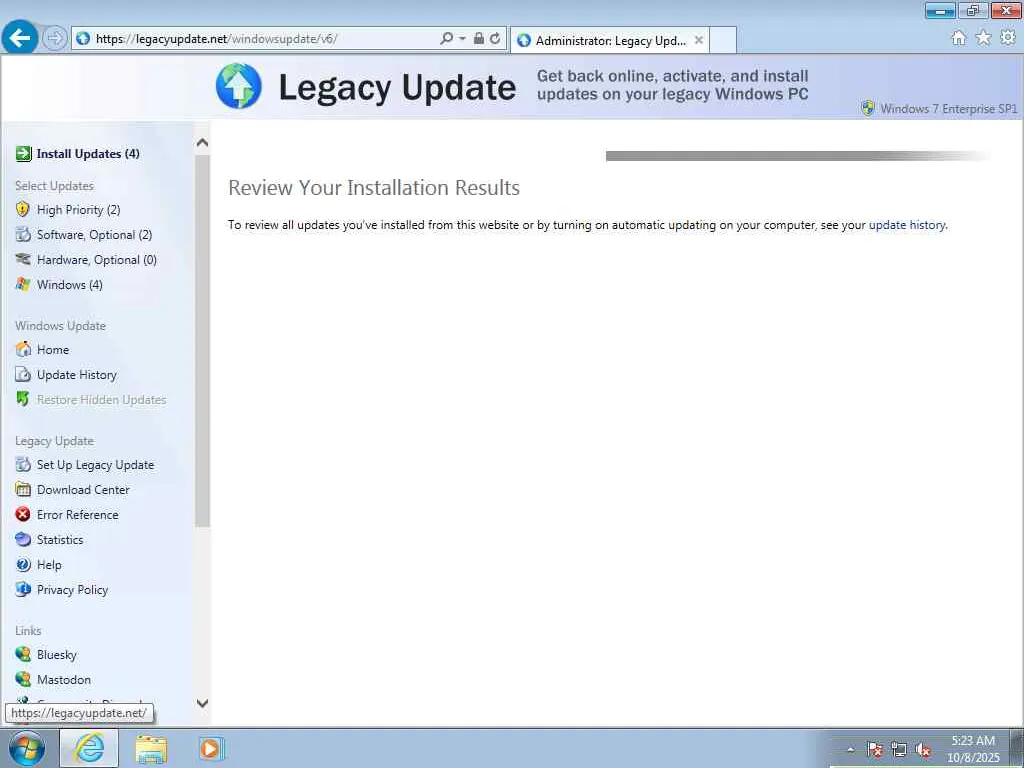Click the browser Back arrow button

point(20,38)
